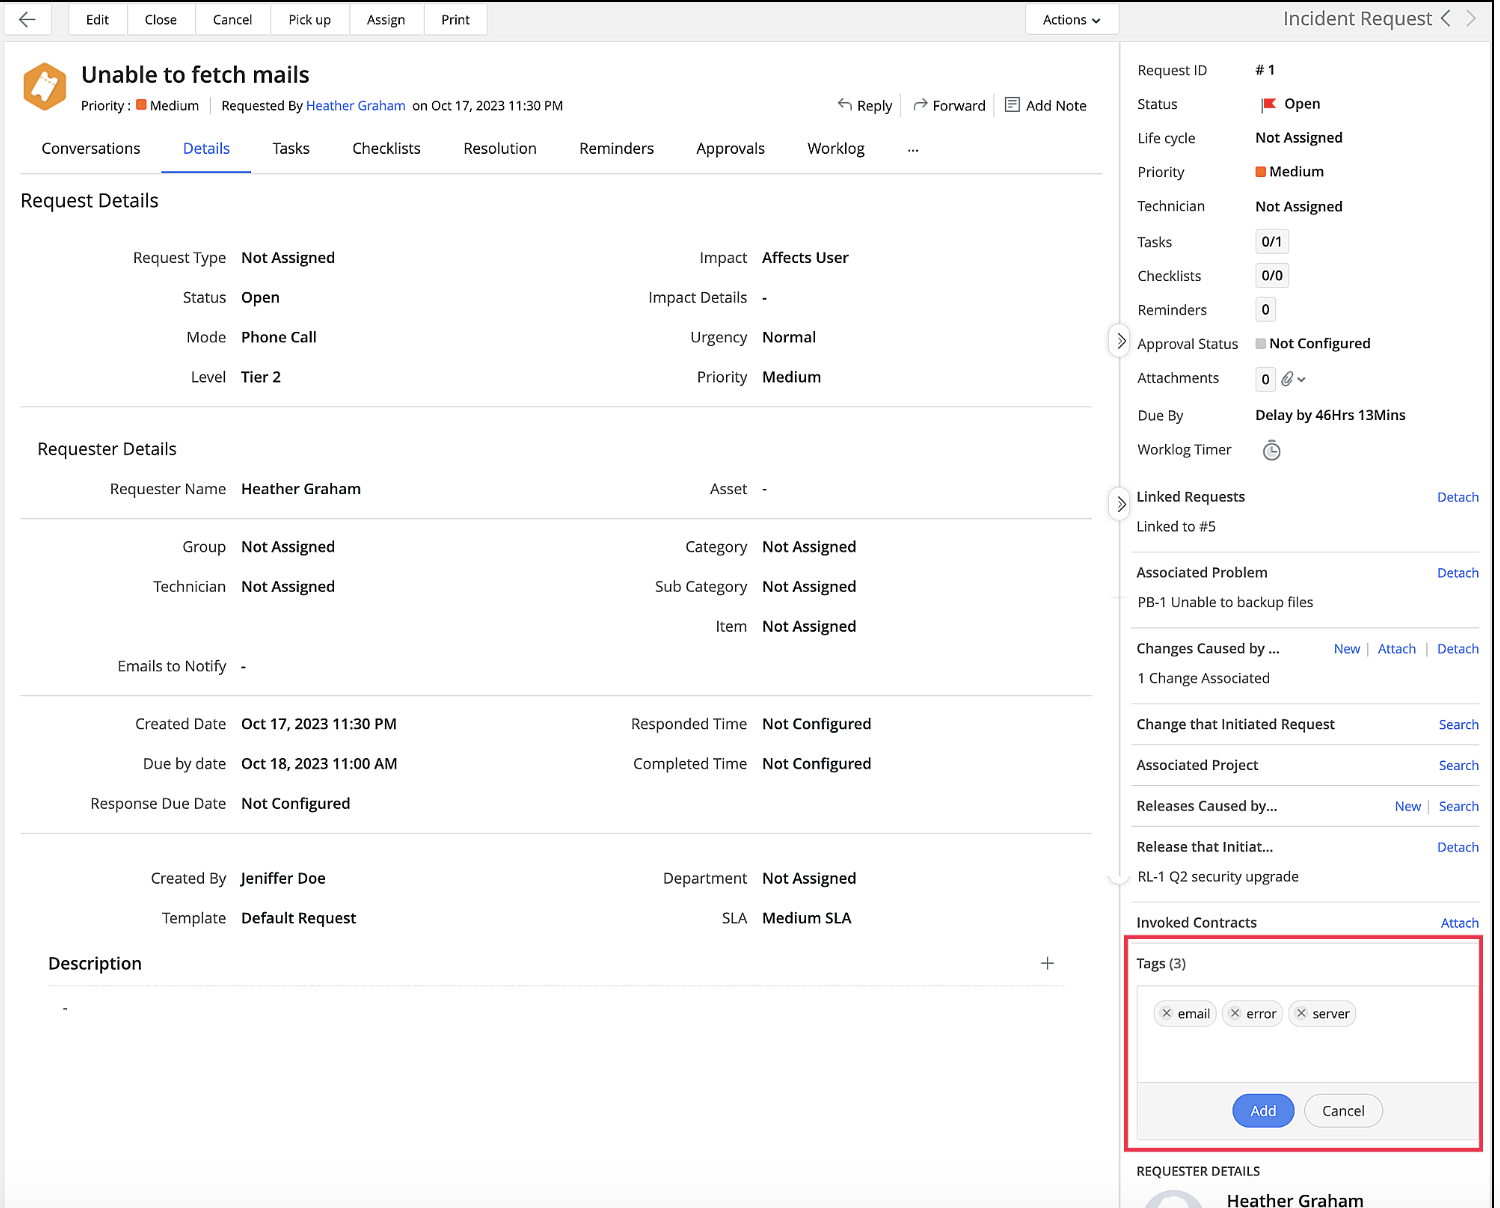Image resolution: width=1500 pixels, height=1208 pixels.
Task: Click the back arrow icon
Action: click(x=27, y=19)
